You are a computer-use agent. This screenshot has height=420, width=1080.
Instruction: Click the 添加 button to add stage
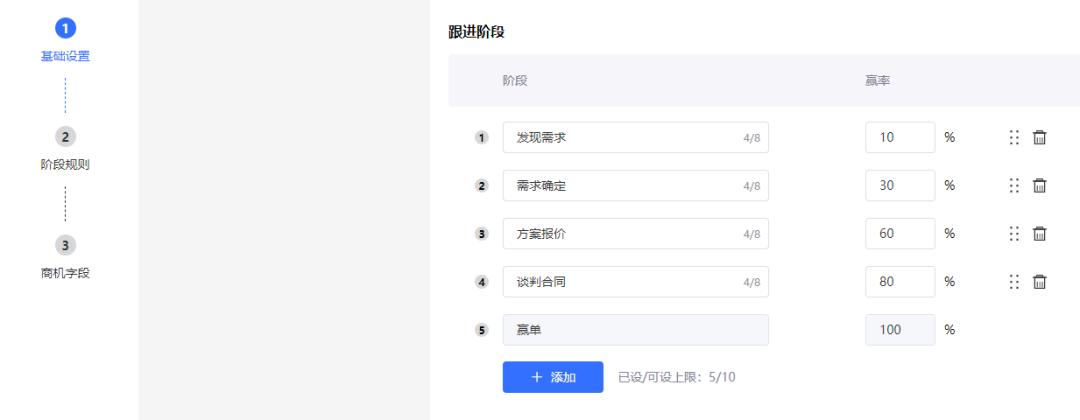[x=553, y=377]
